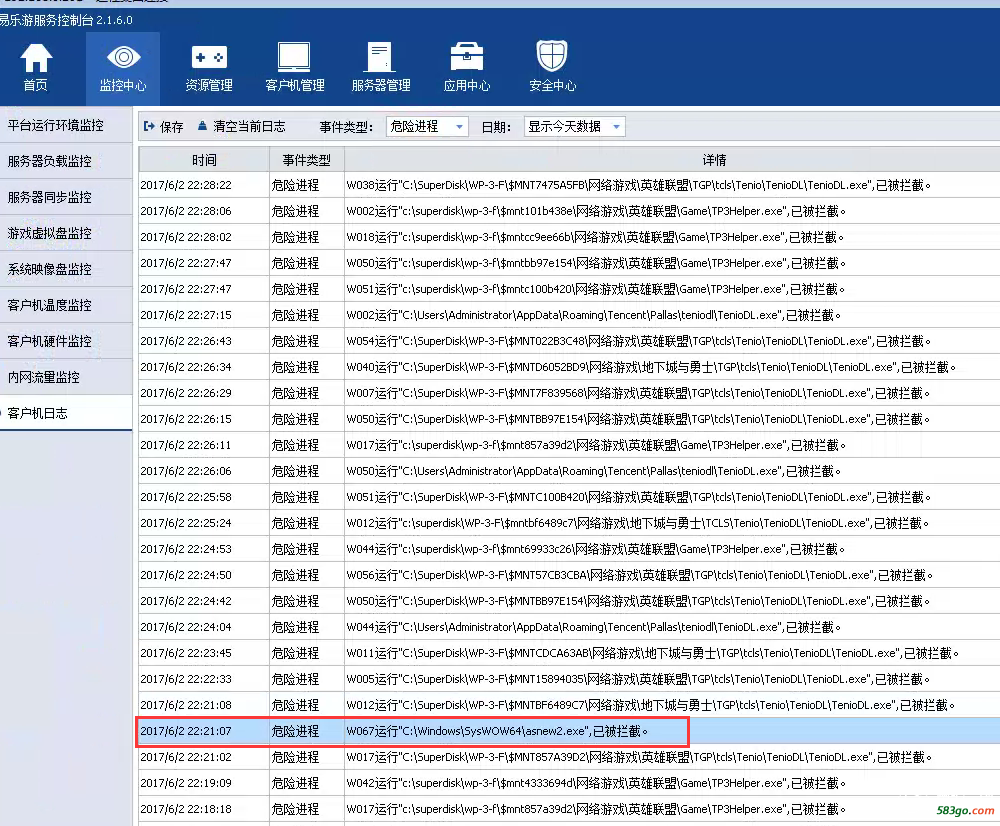Select the row timestamped 22:18:18
The image size is (1000, 826).
(569, 809)
